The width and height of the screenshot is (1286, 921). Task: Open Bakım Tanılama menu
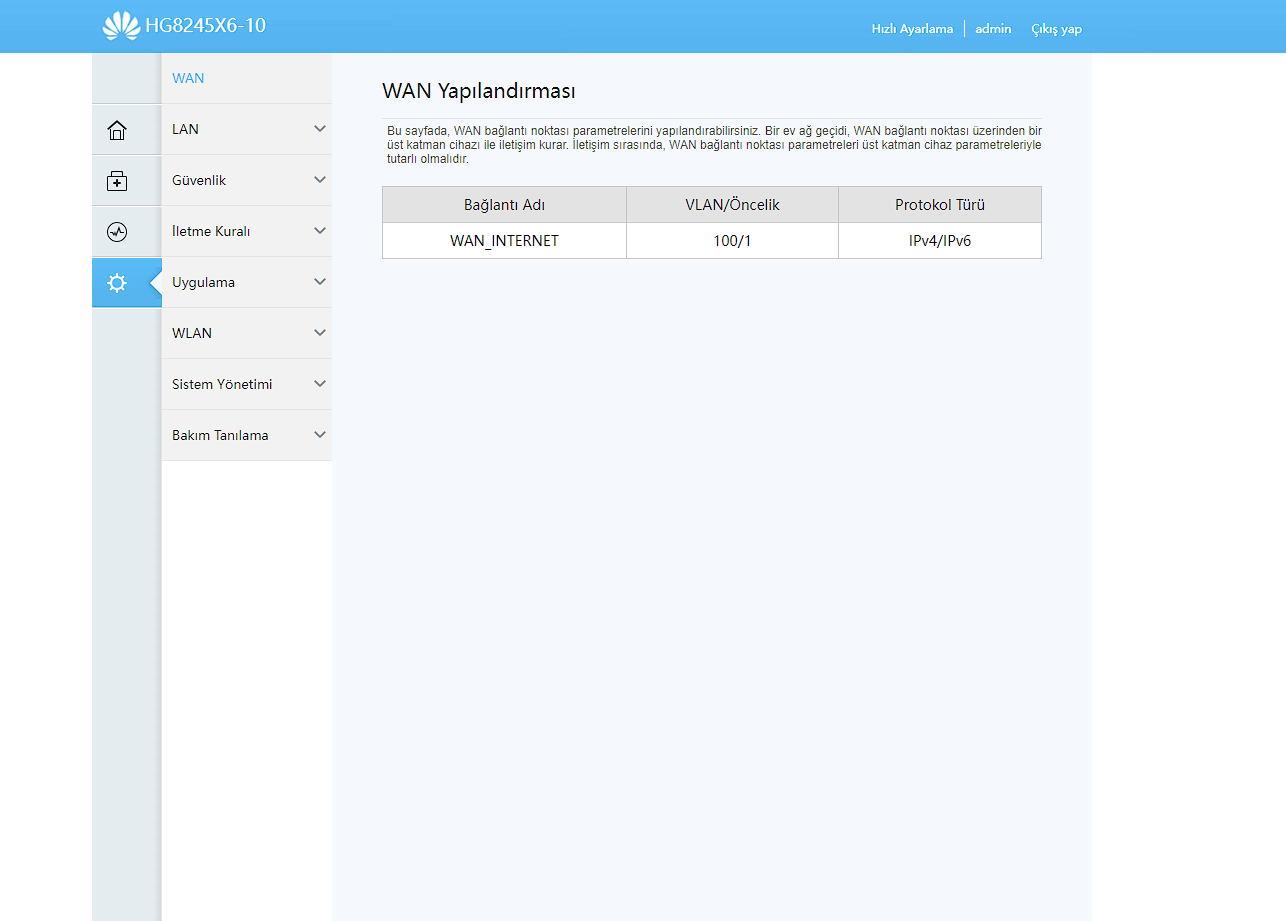tap(220, 435)
